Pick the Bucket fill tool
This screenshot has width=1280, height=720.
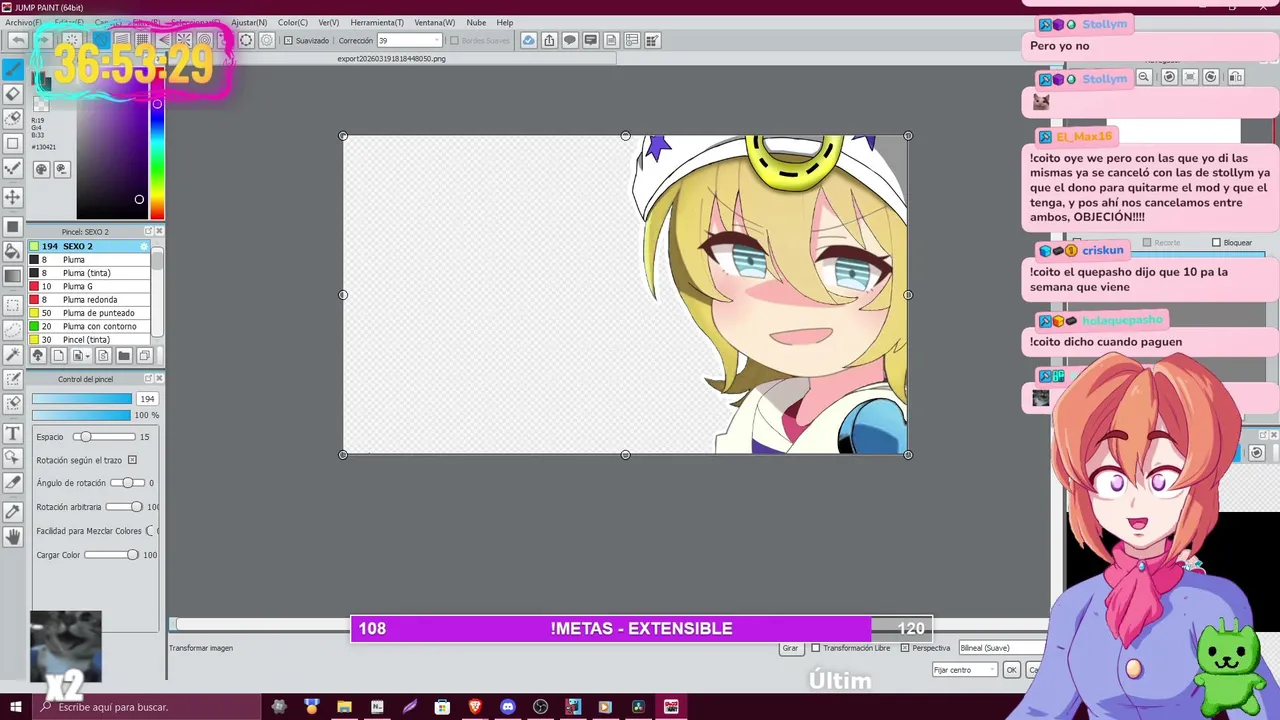click(13, 252)
